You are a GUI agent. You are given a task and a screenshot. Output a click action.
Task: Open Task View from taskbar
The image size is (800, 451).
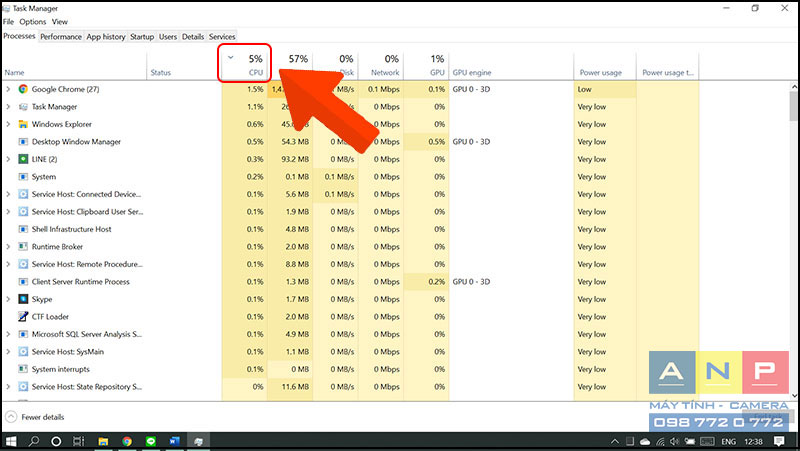[78, 441]
